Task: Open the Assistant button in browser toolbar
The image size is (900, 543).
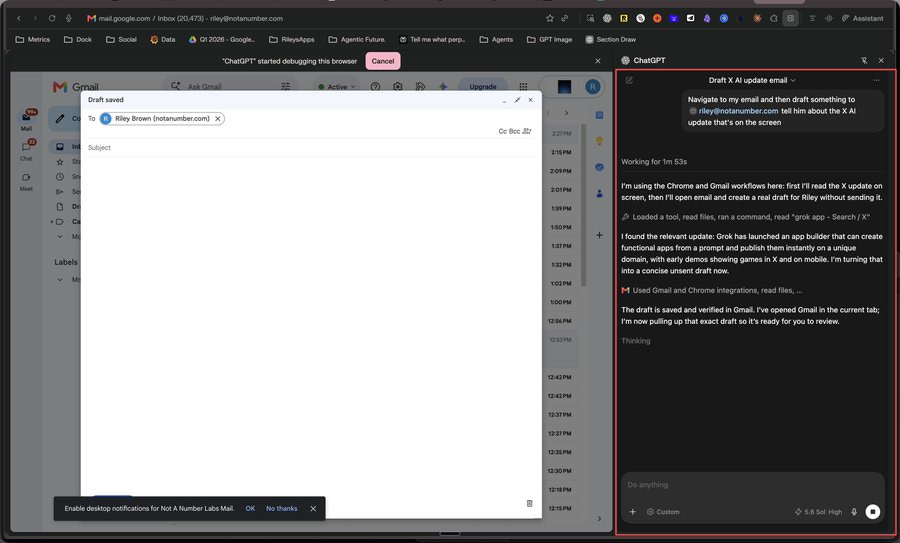Action: click(x=863, y=18)
